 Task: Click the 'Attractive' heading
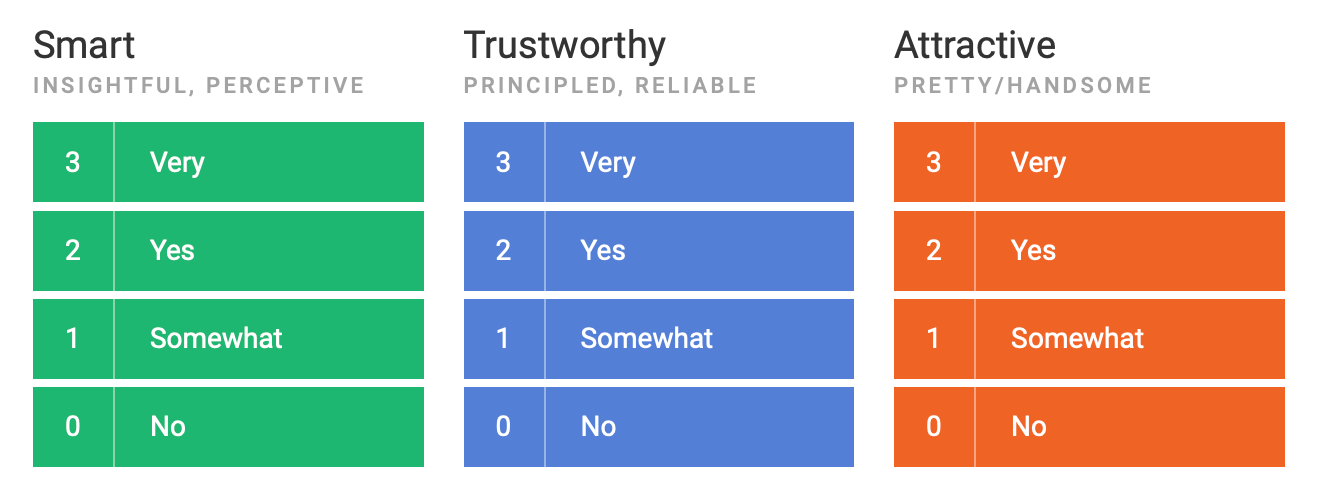tap(975, 45)
